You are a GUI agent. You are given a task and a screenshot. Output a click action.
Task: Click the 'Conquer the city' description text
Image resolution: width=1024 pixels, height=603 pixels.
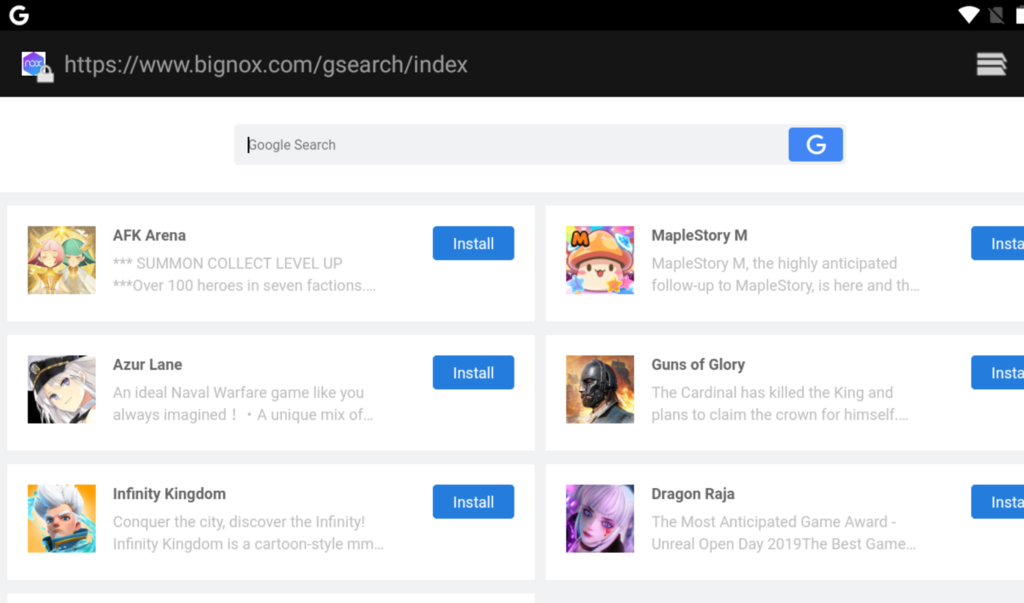[248, 533]
